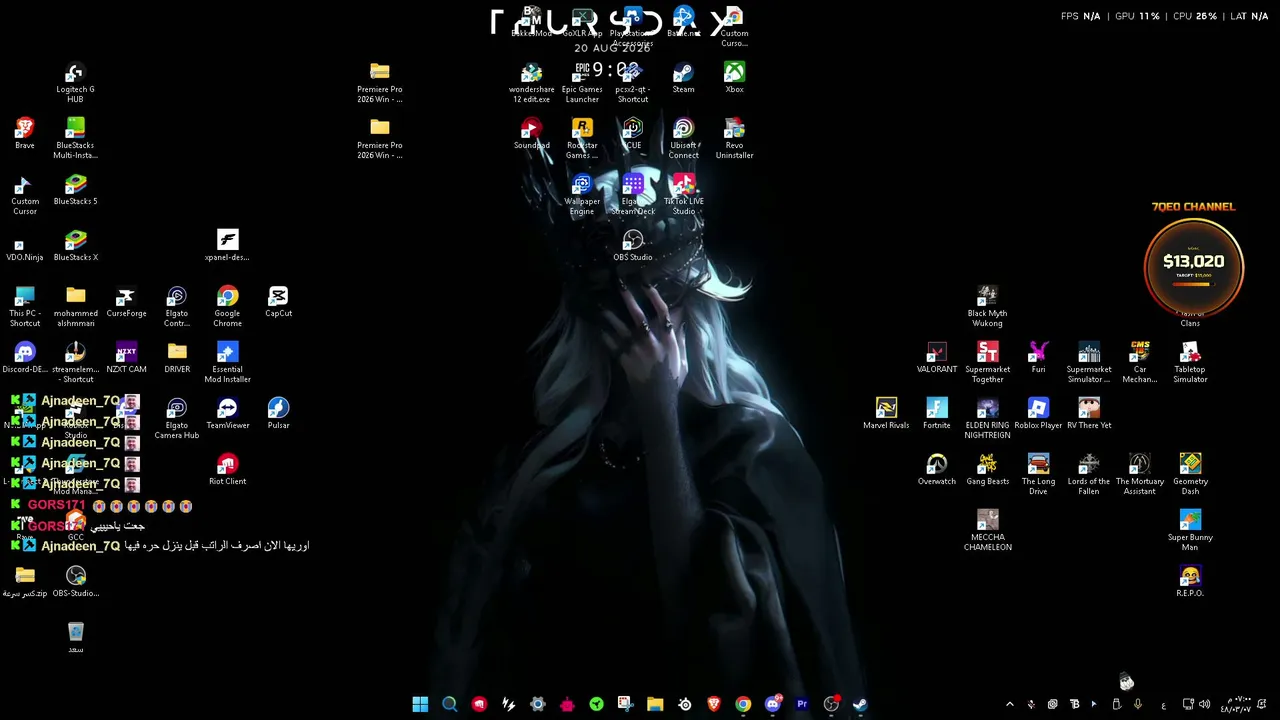
Task: Select the DRIVER folder on desktop
Action: point(177,358)
